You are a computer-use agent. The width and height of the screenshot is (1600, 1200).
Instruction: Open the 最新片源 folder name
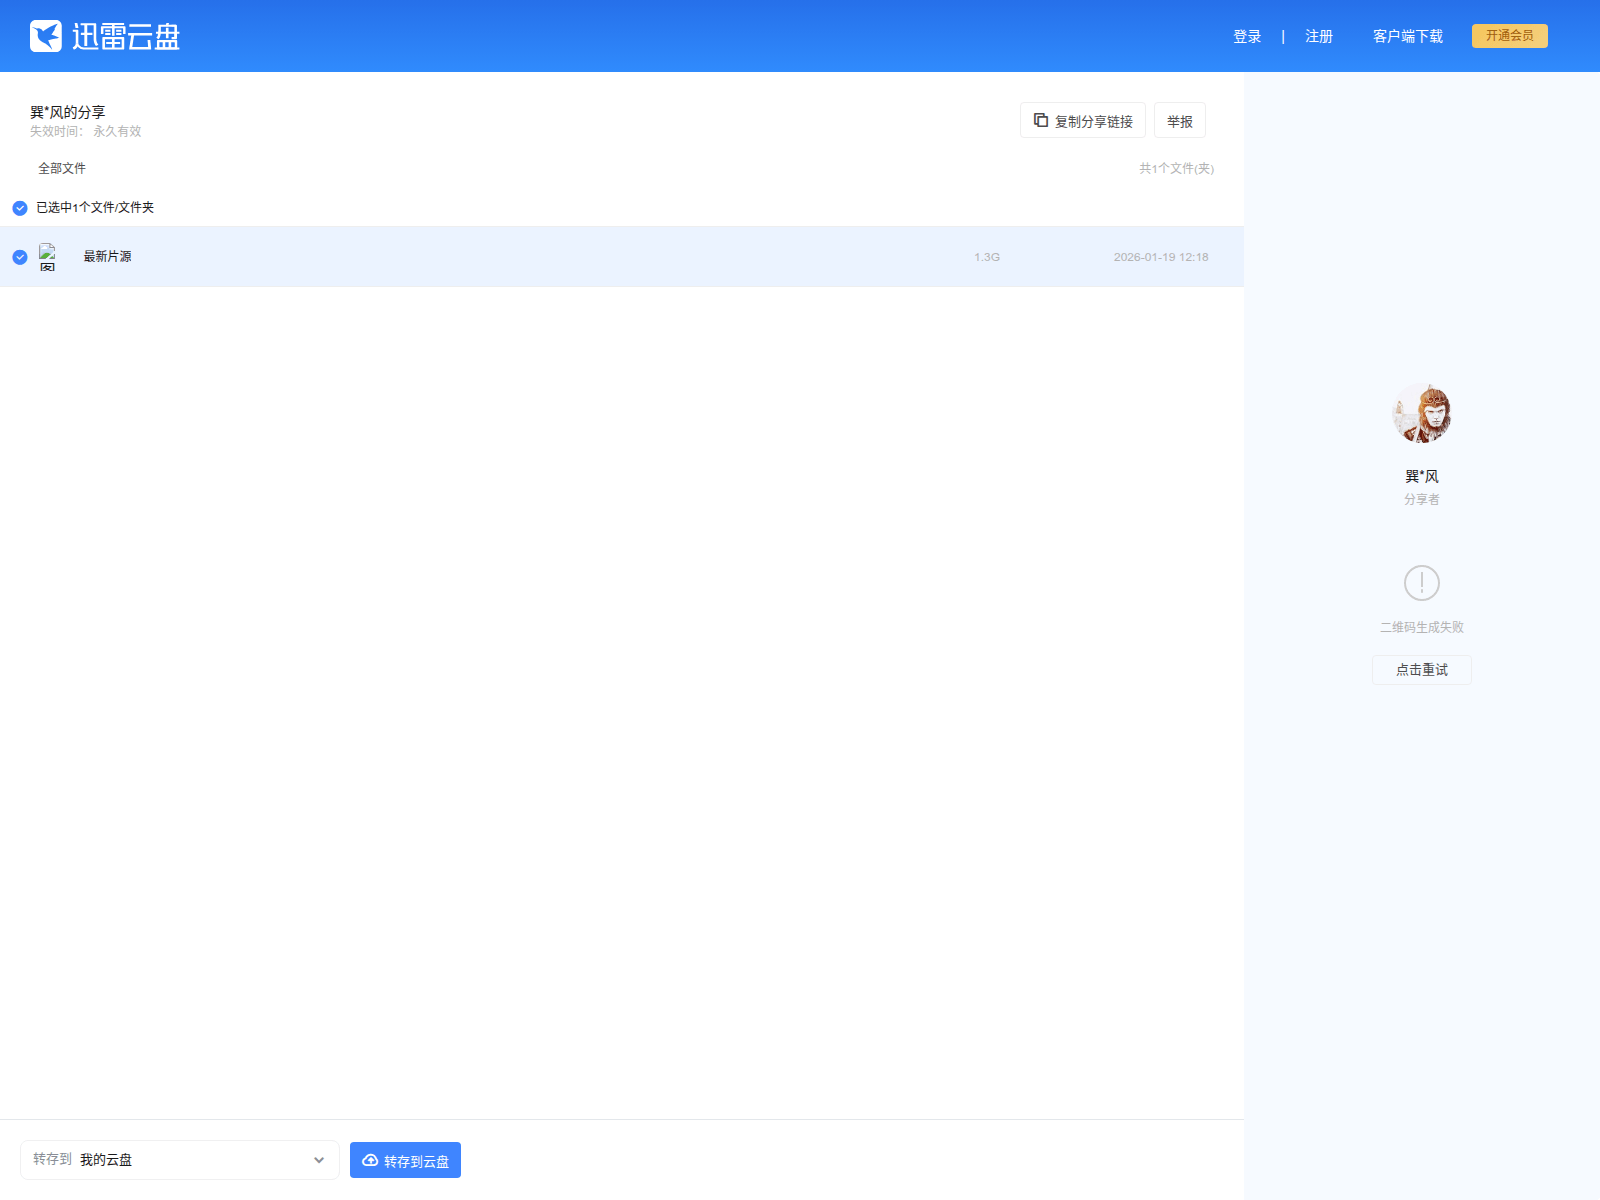[x=107, y=257]
